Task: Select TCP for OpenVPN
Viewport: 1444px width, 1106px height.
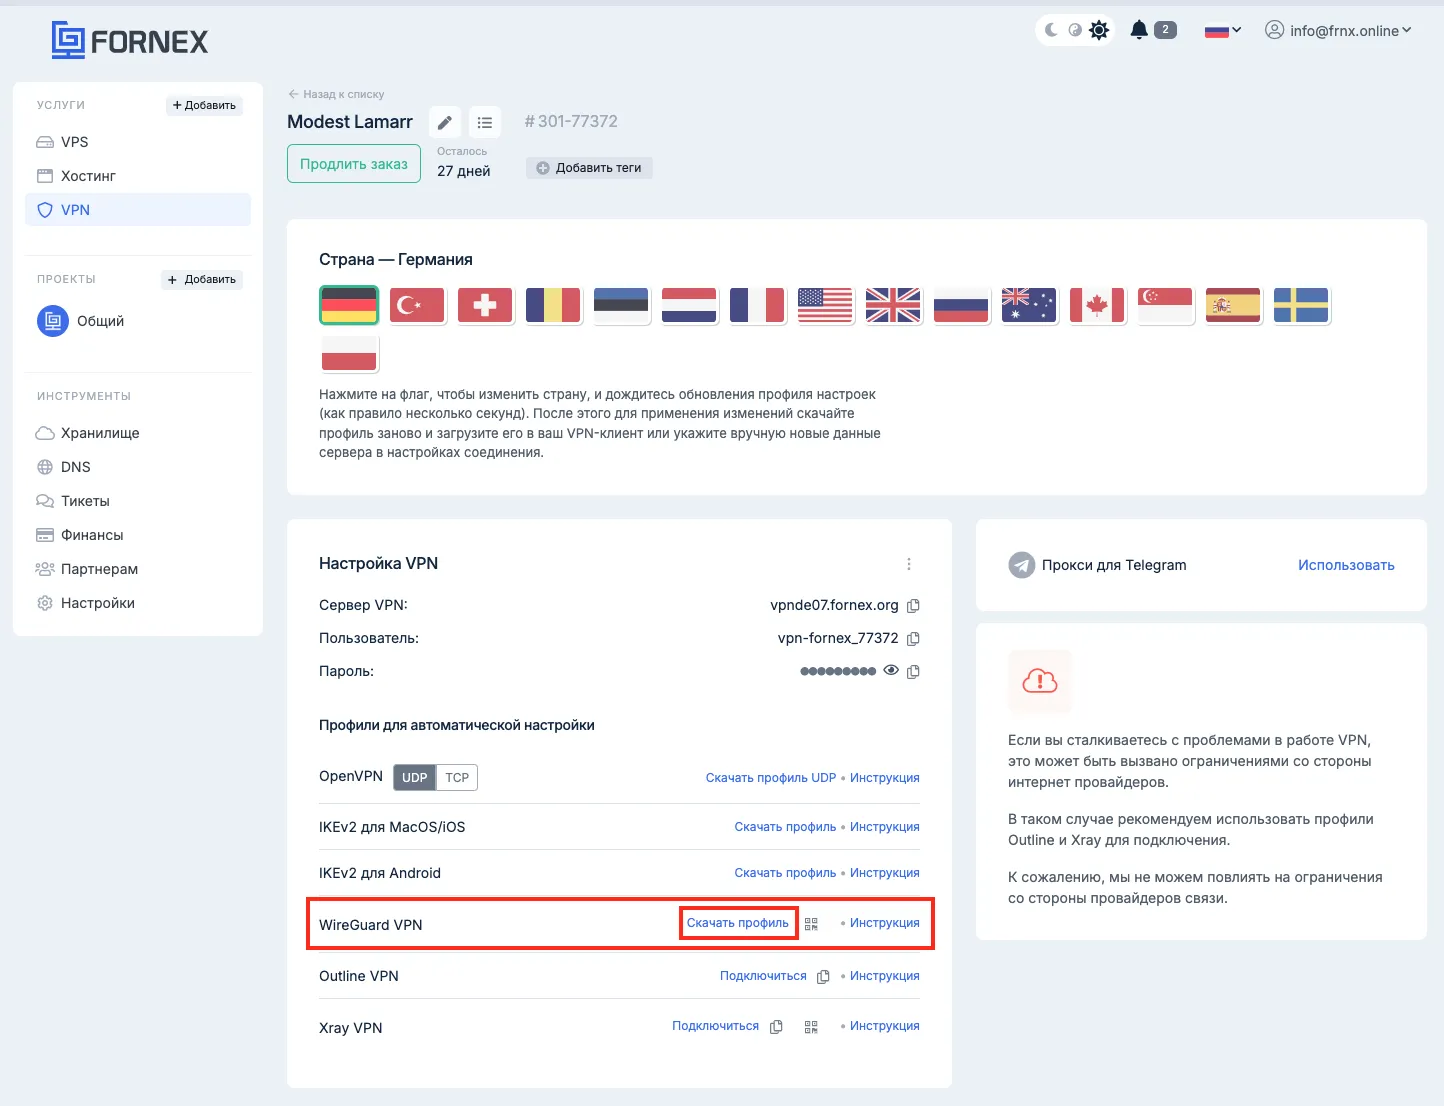Action: [457, 778]
